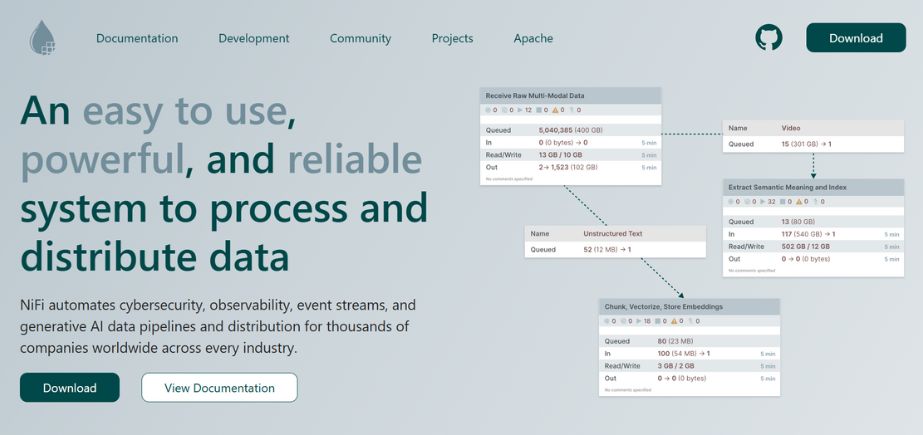923x435 pixels.
Task: Click Video queued value '15 (301 GB) → 1'
Action: [x=806, y=144]
